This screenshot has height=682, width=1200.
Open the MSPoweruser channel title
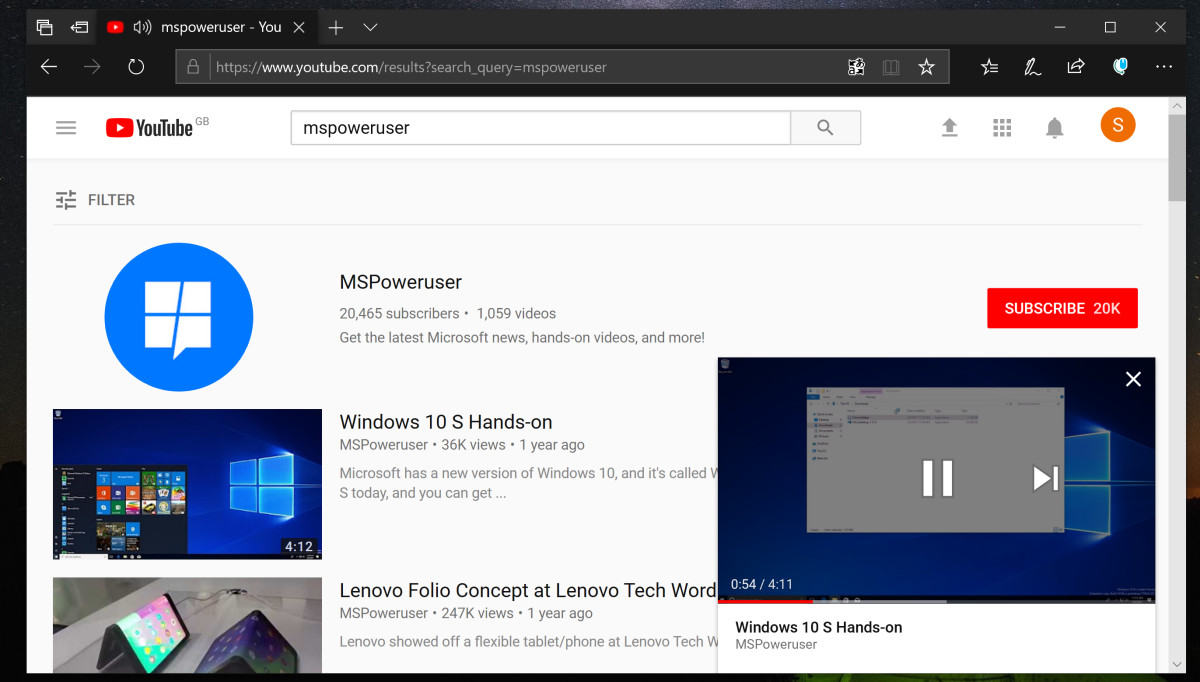tap(401, 282)
